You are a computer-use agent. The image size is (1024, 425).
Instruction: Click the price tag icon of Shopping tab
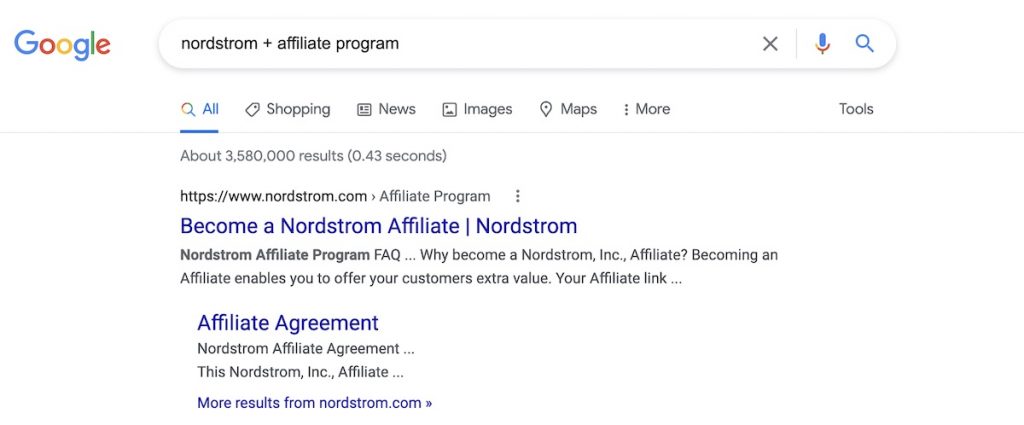(252, 110)
